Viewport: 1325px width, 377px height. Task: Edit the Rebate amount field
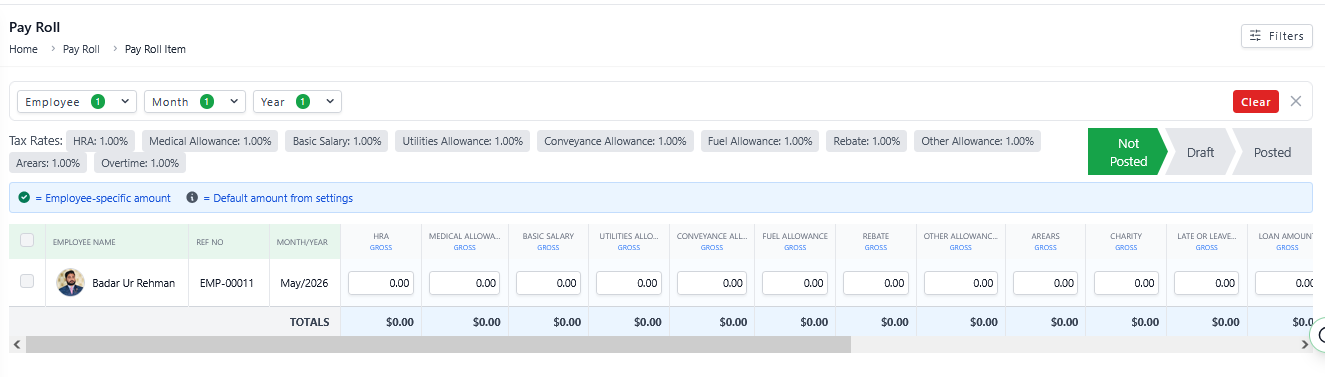[x=876, y=283]
